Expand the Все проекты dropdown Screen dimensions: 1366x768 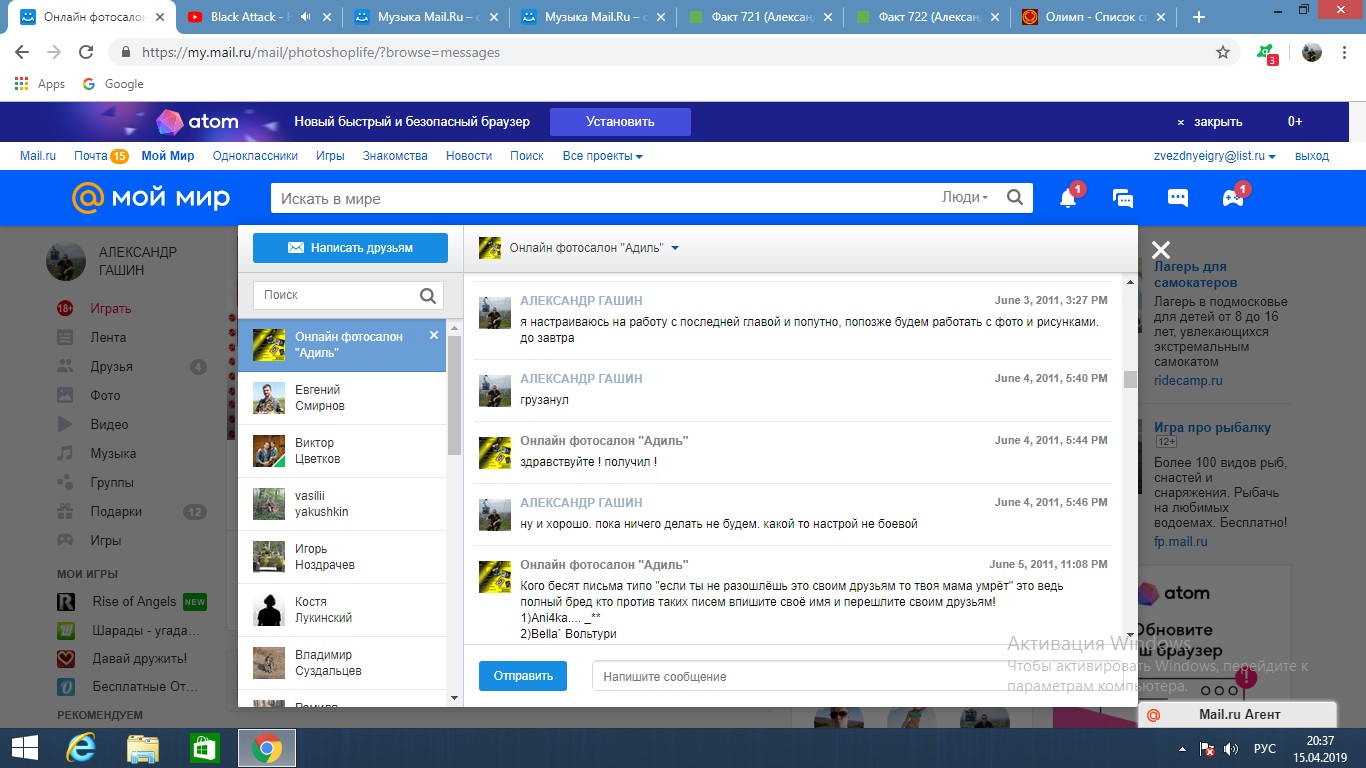pos(603,156)
